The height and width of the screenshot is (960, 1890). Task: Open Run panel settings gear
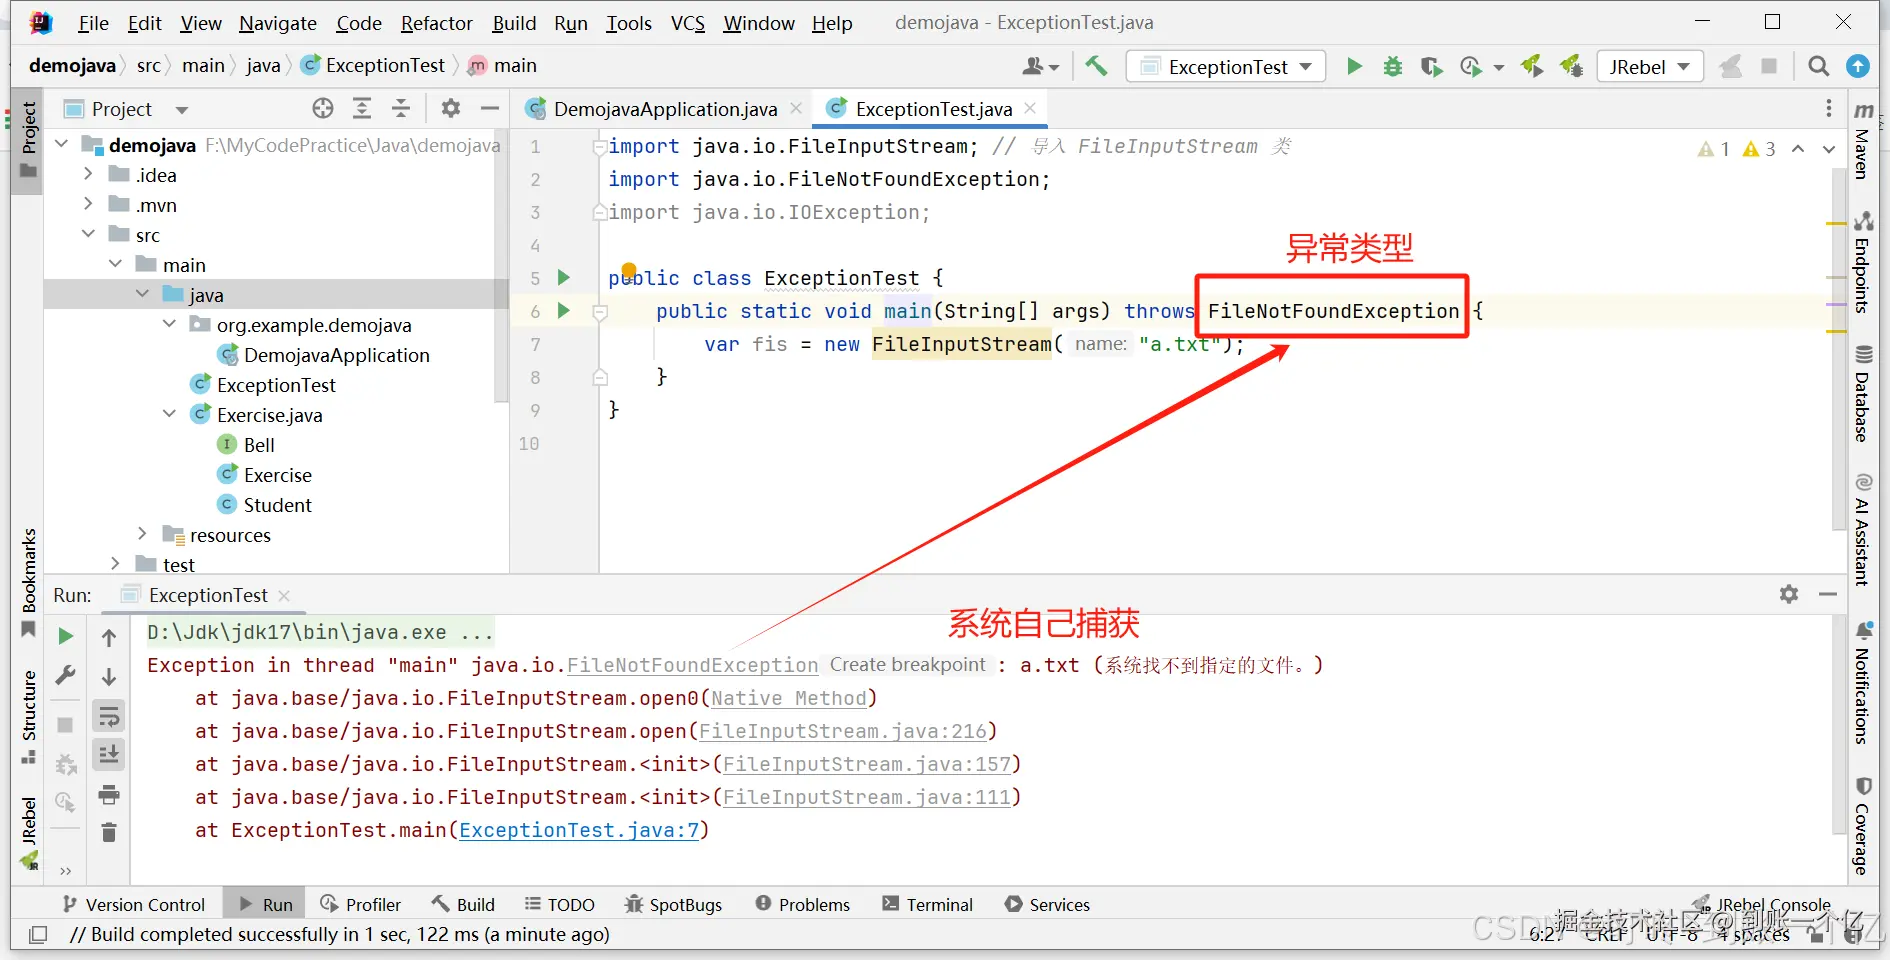(x=1789, y=594)
